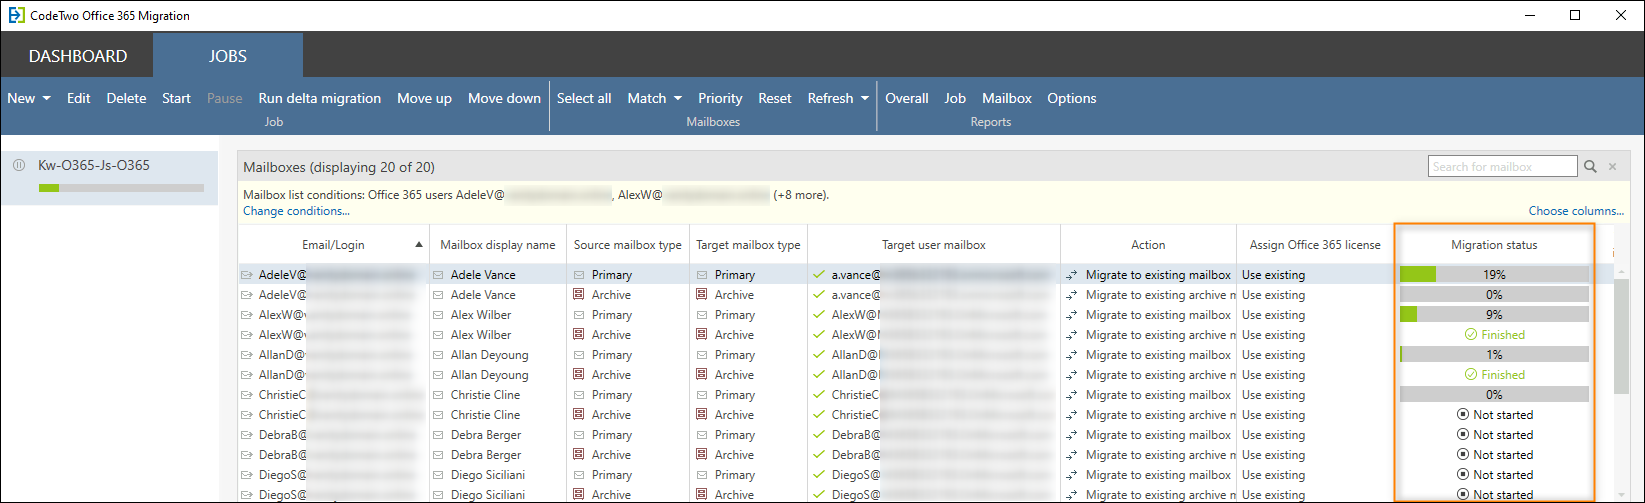Click the 1% migration progress bar

(1494, 354)
